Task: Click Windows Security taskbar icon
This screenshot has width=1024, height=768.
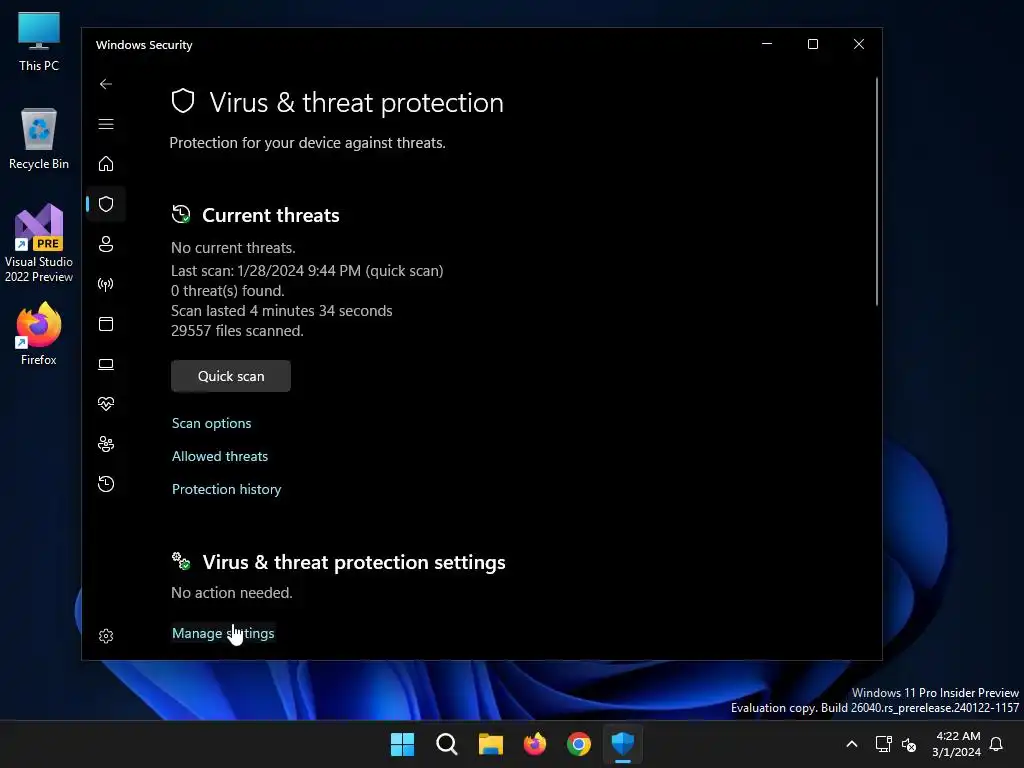Action: click(x=623, y=744)
